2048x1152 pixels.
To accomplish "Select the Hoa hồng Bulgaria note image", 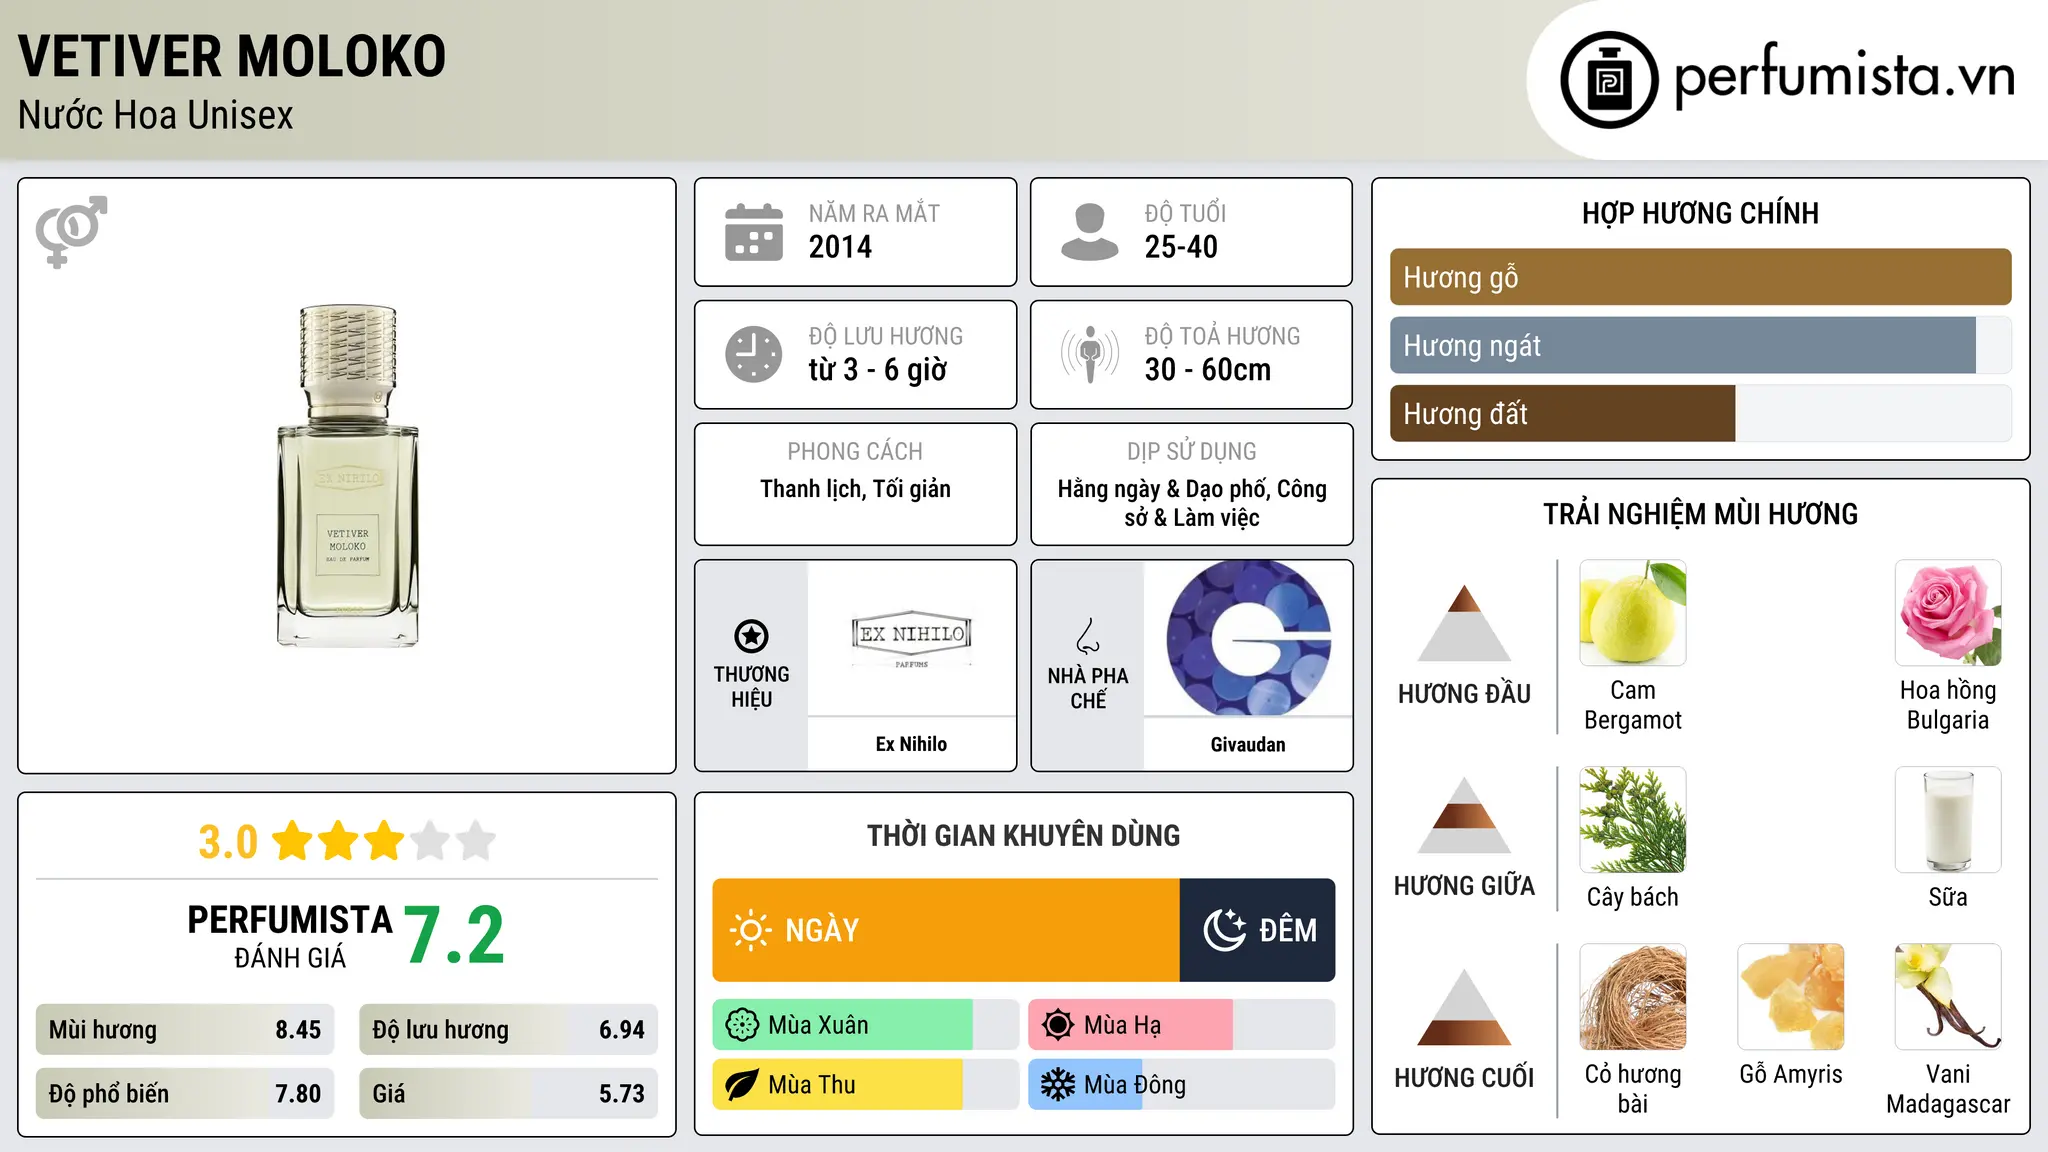I will point(1948,613).
